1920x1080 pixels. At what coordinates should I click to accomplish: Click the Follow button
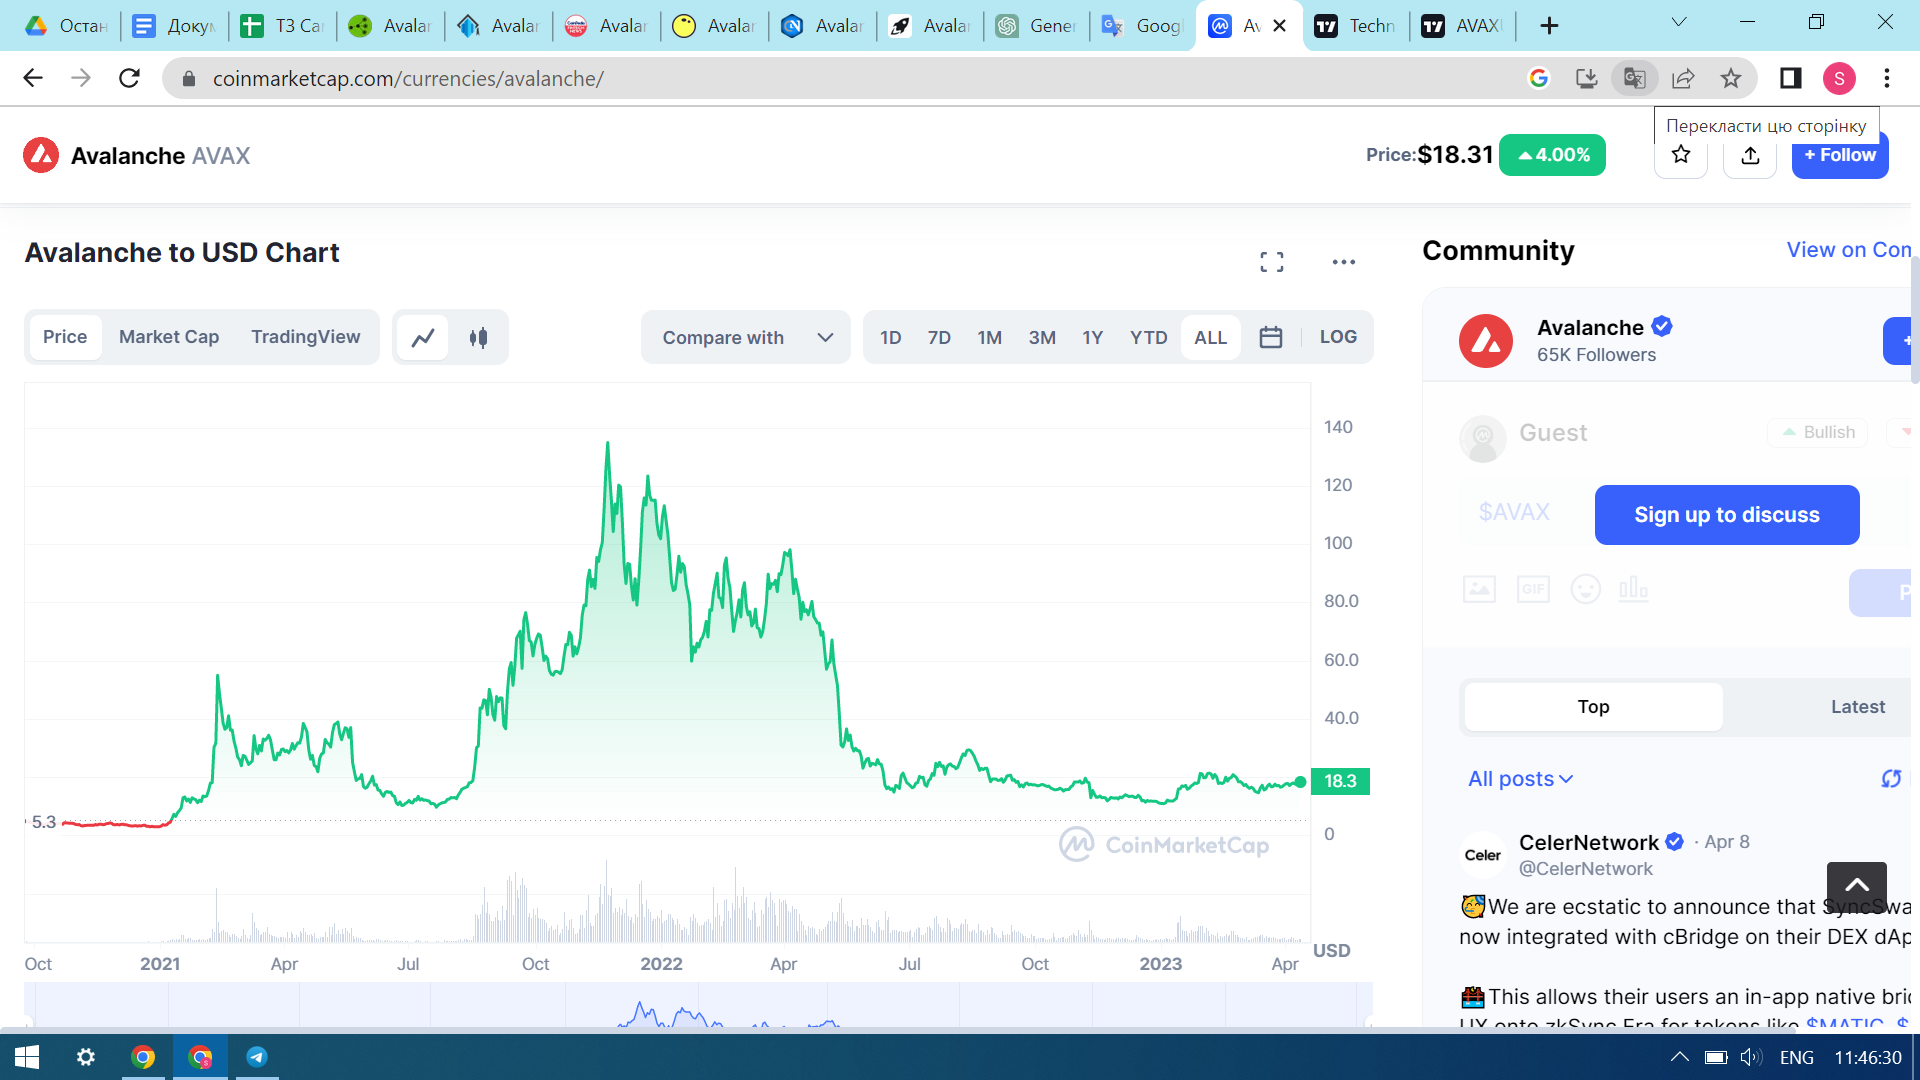tap(1840, 155)
